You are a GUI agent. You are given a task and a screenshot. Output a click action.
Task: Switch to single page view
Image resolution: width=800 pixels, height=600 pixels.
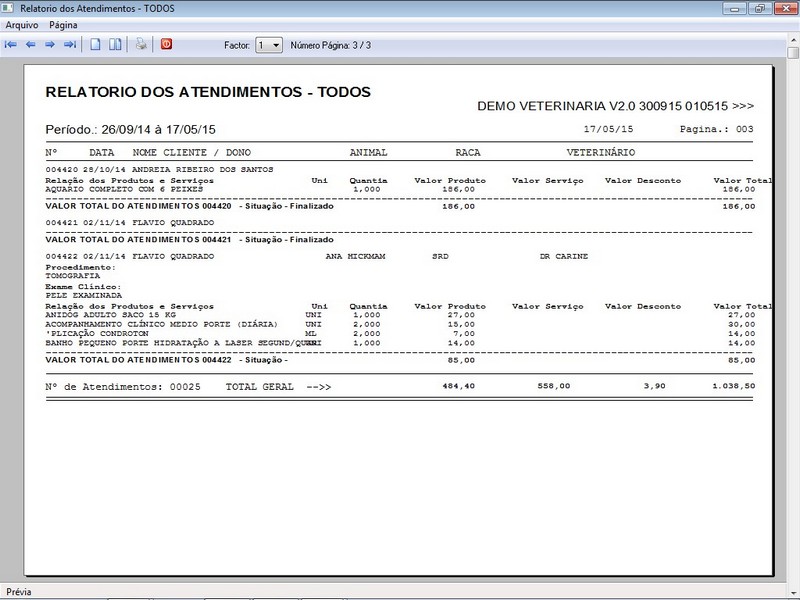(x=96, y=45)
